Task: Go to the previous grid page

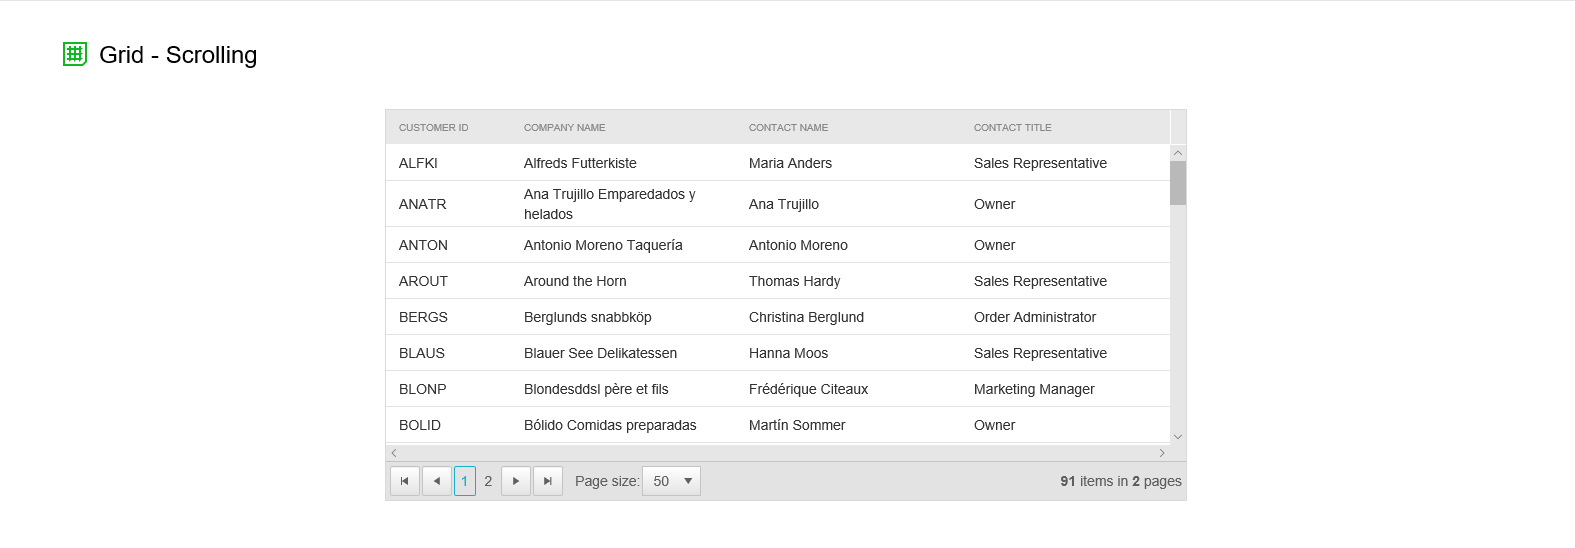Action: click(x=437, y=481)
